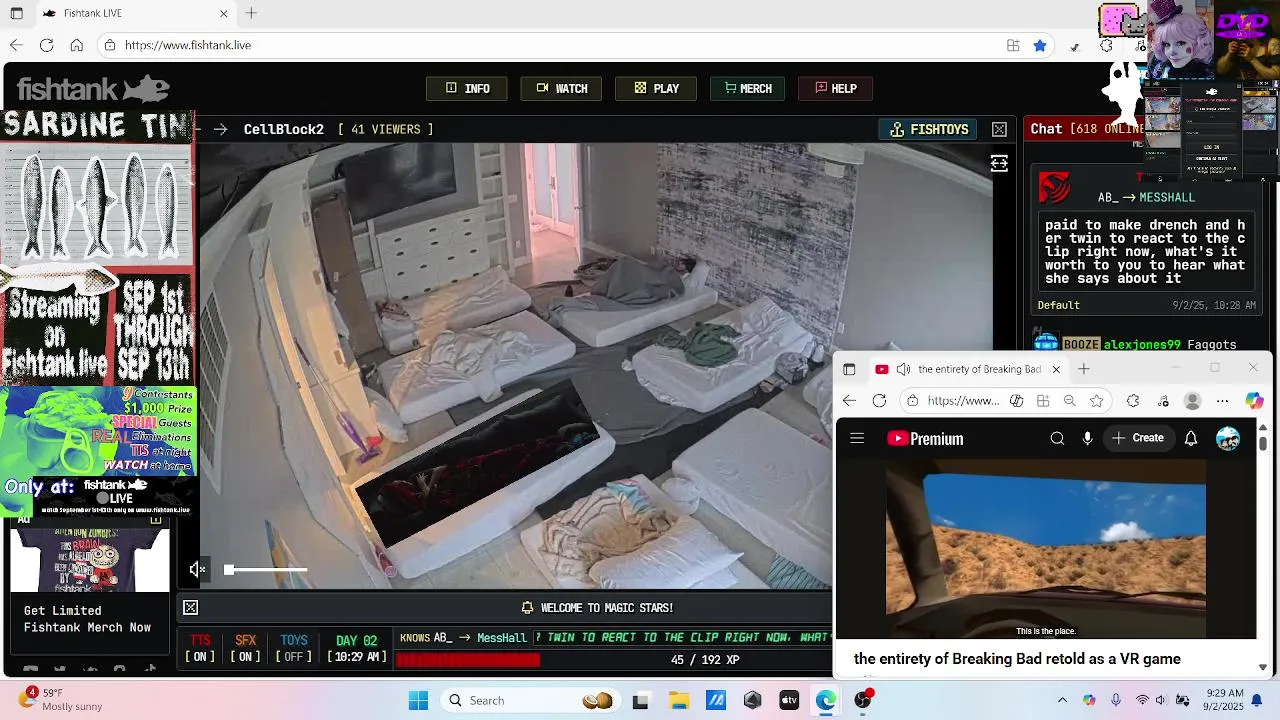This screenshot has height=720, width=1280.
Task: Go to home page in main browser
Action: [76, 45]
